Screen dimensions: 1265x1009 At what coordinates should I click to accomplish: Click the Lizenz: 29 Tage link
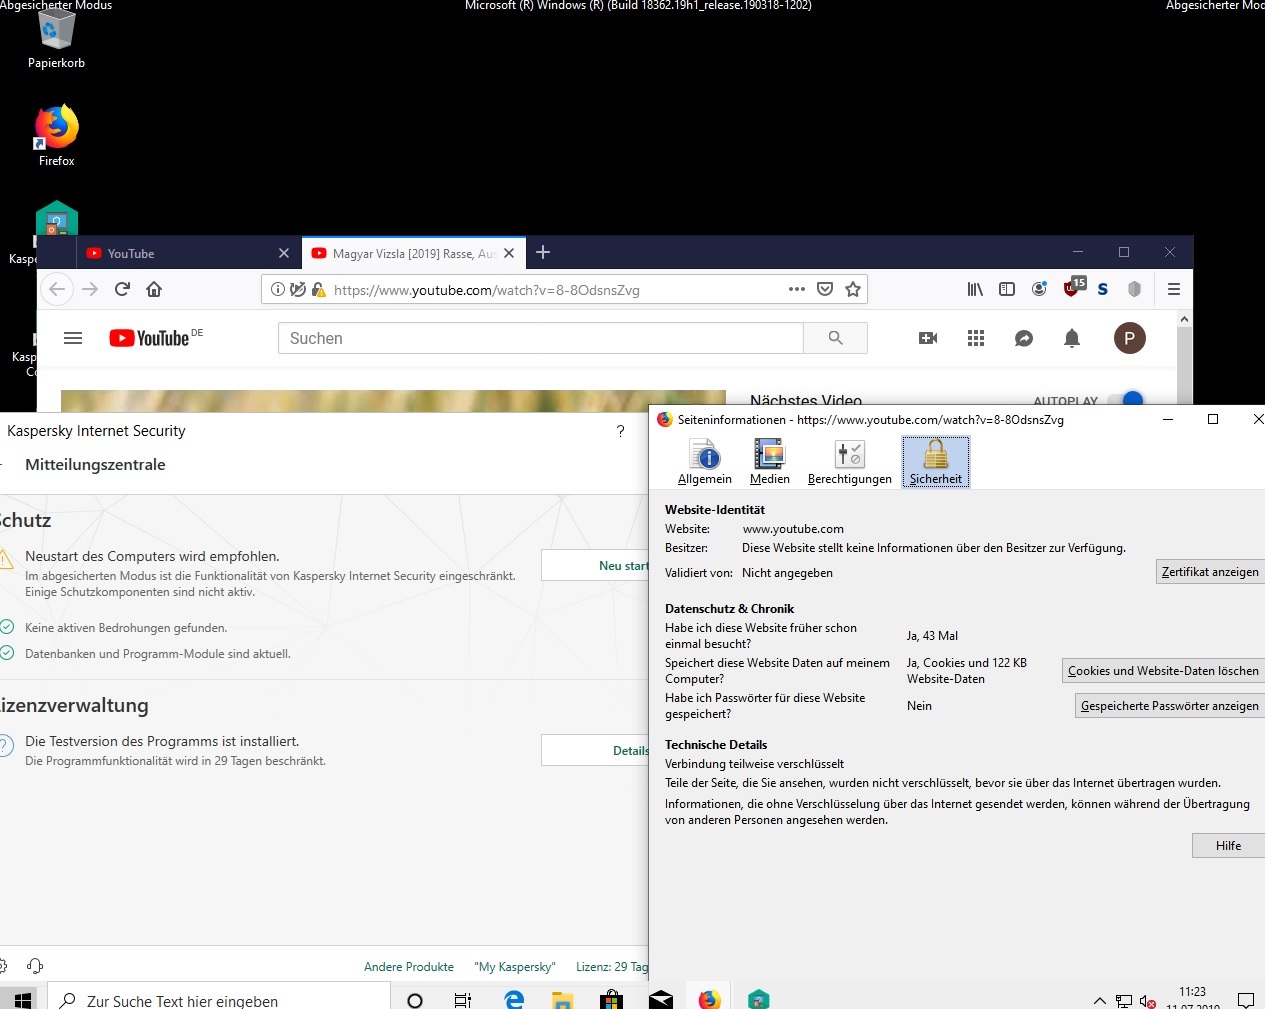pos(612,967)
